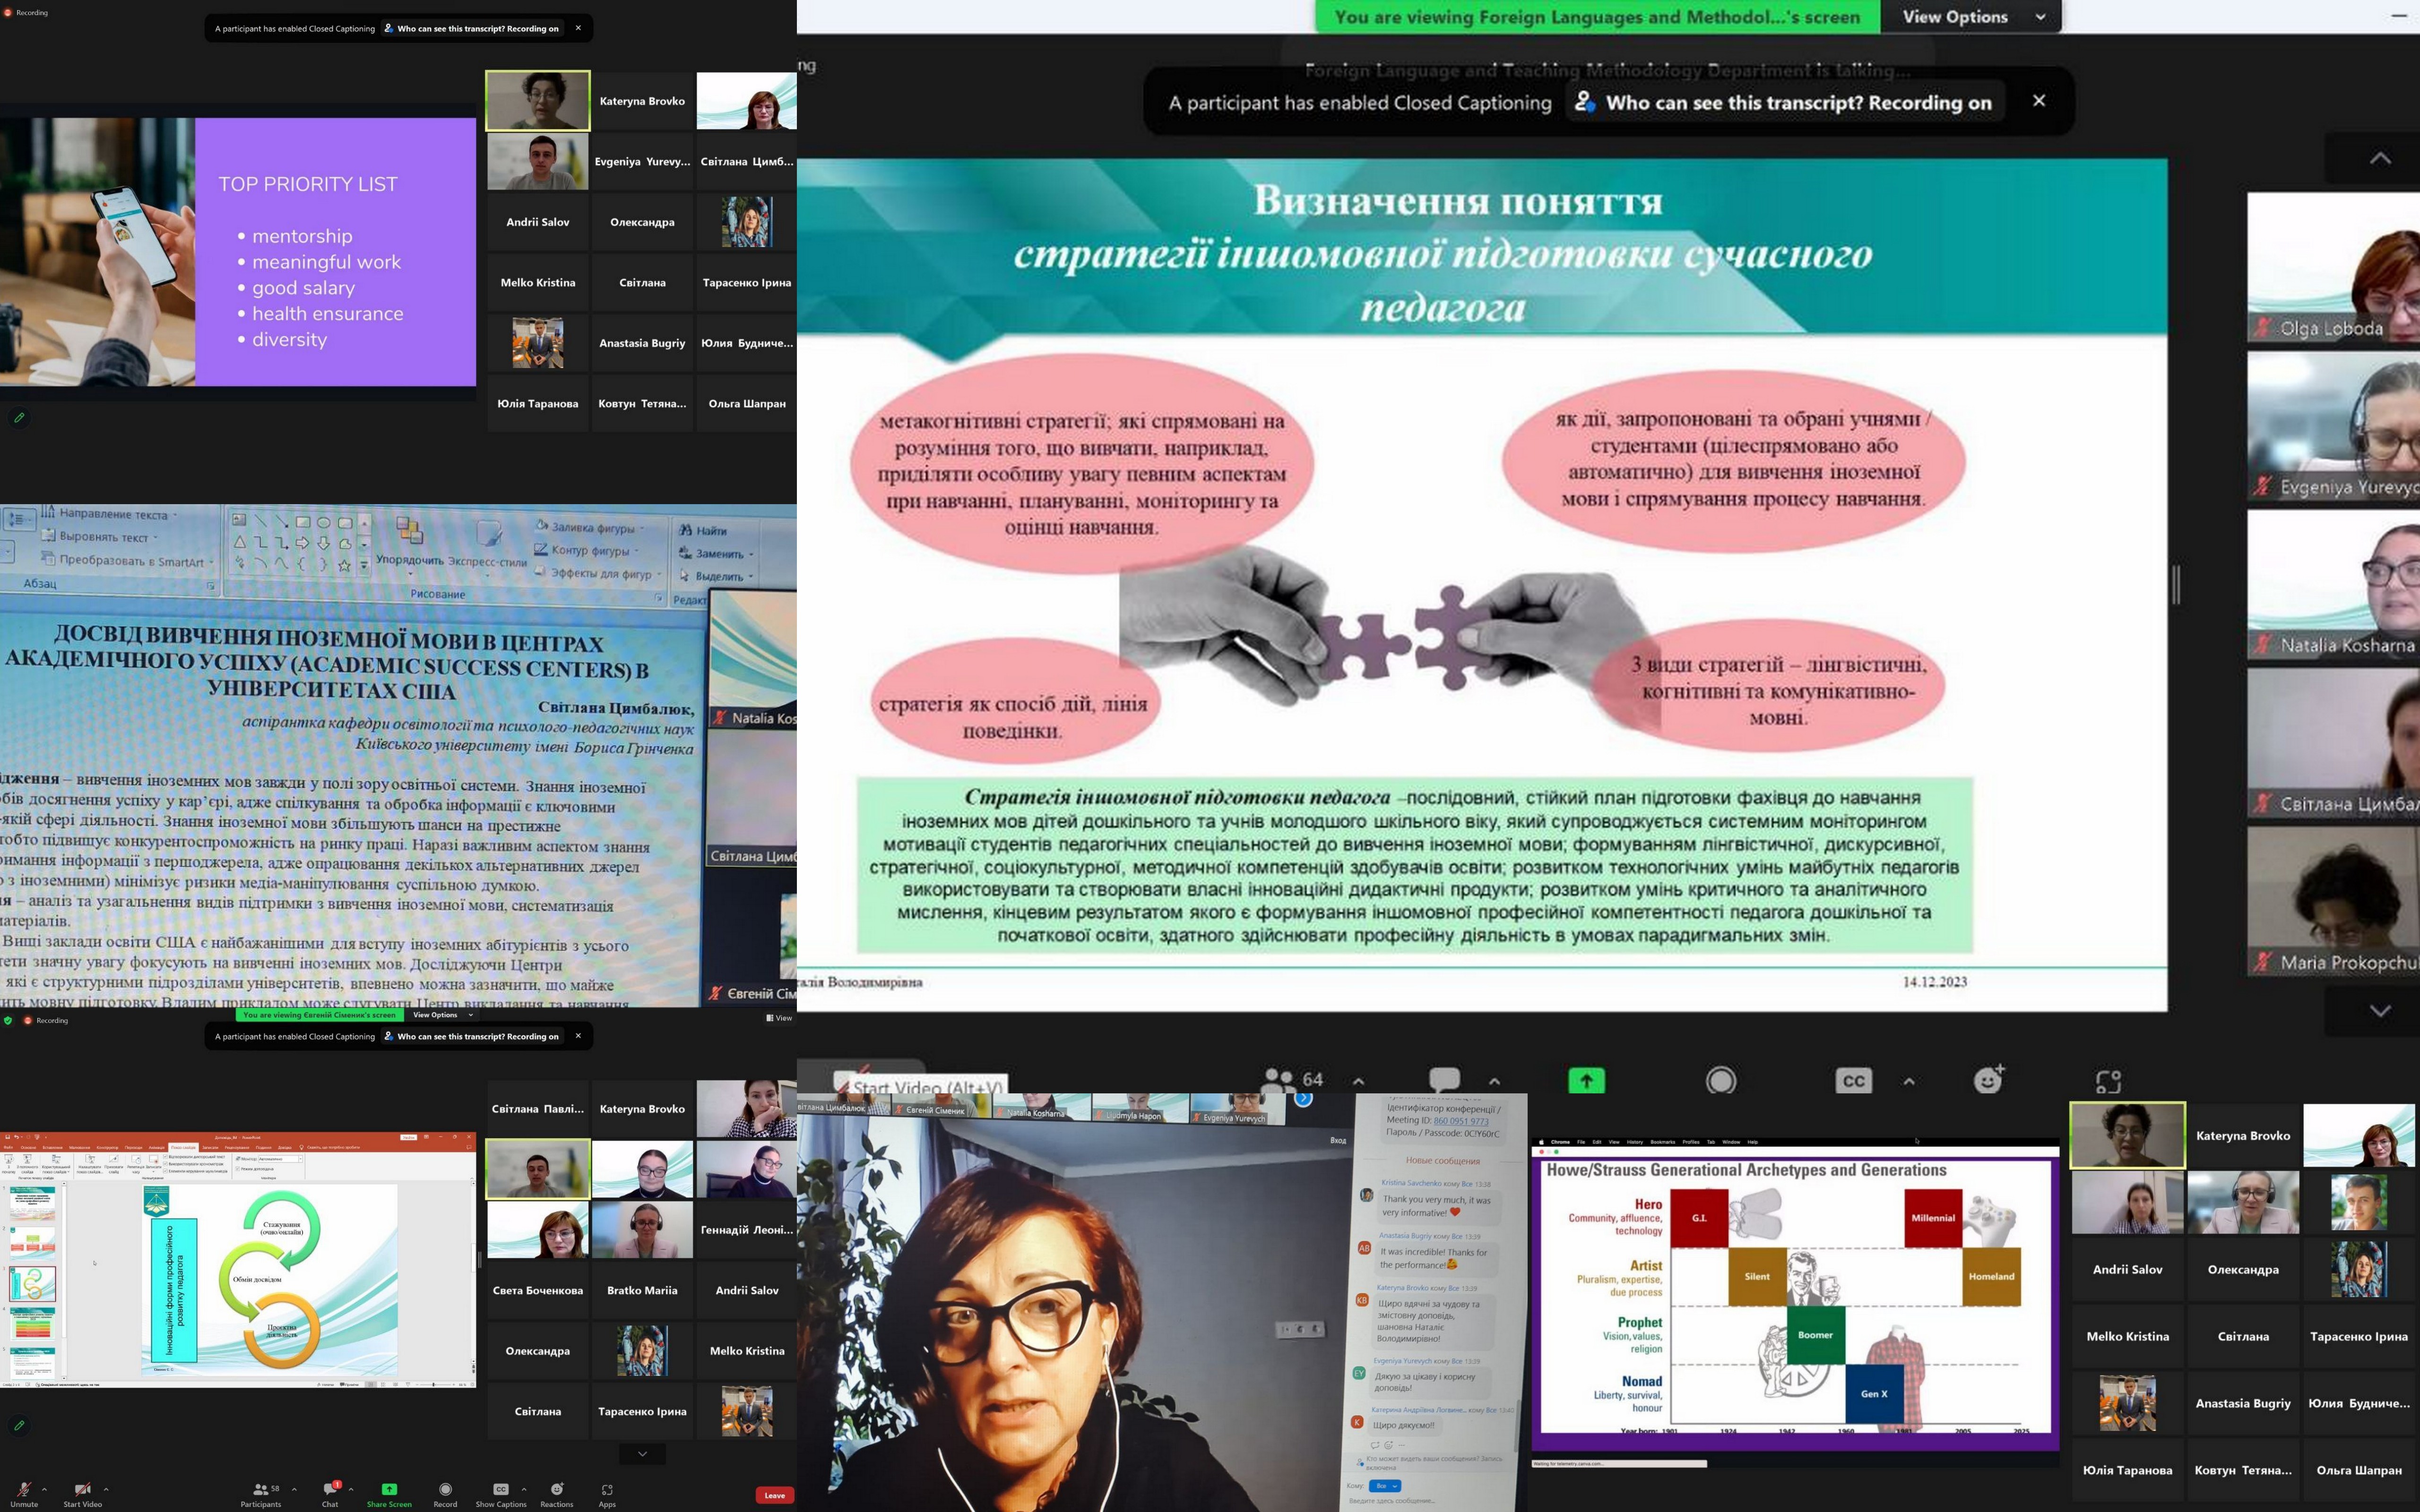Expand the arrow beside Participants 58
This screenshot has width=2420, height=1512.
point(294,1489)
